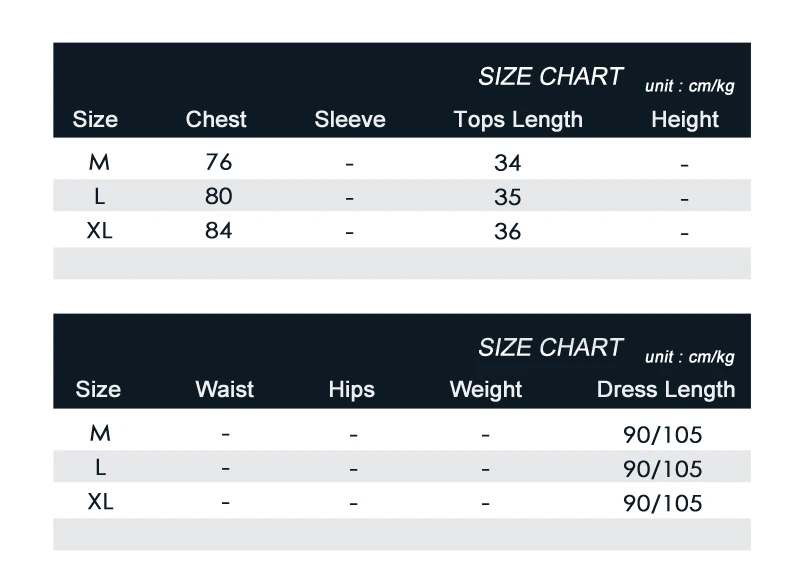Click dress length 90/105 for size XL
This screenshot has height=582, width=800.
pos(663,503)
